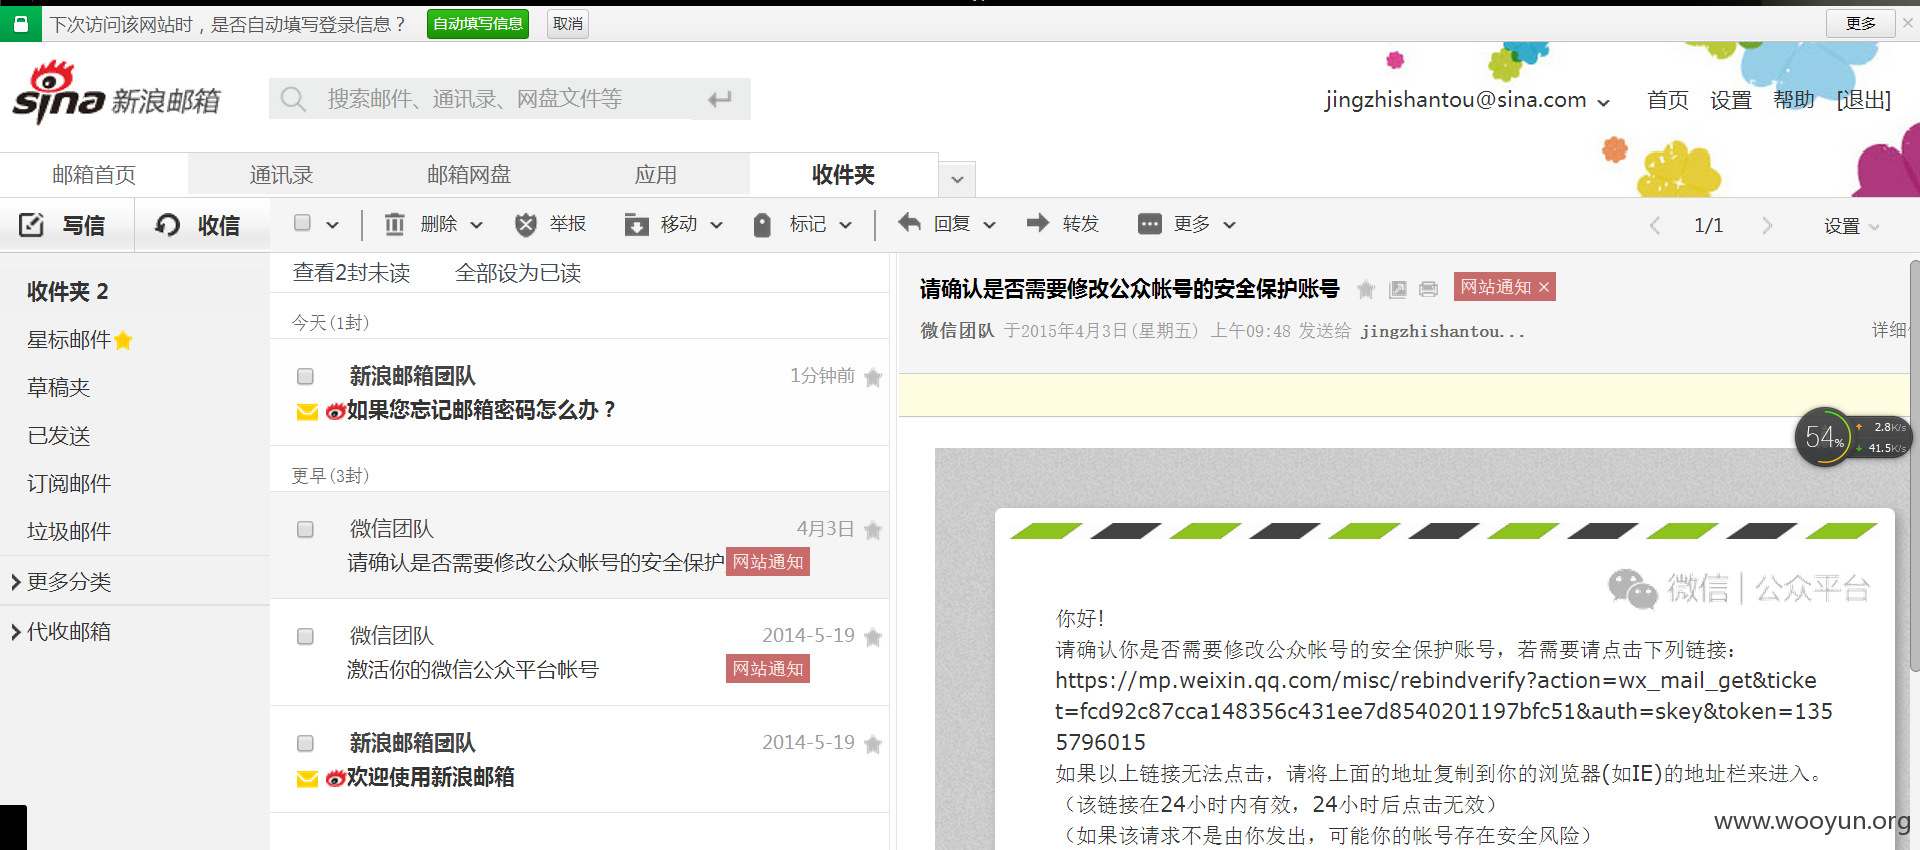
Task: Open the tab list dropdown next to 收件夹
Action: pos(958,179)
